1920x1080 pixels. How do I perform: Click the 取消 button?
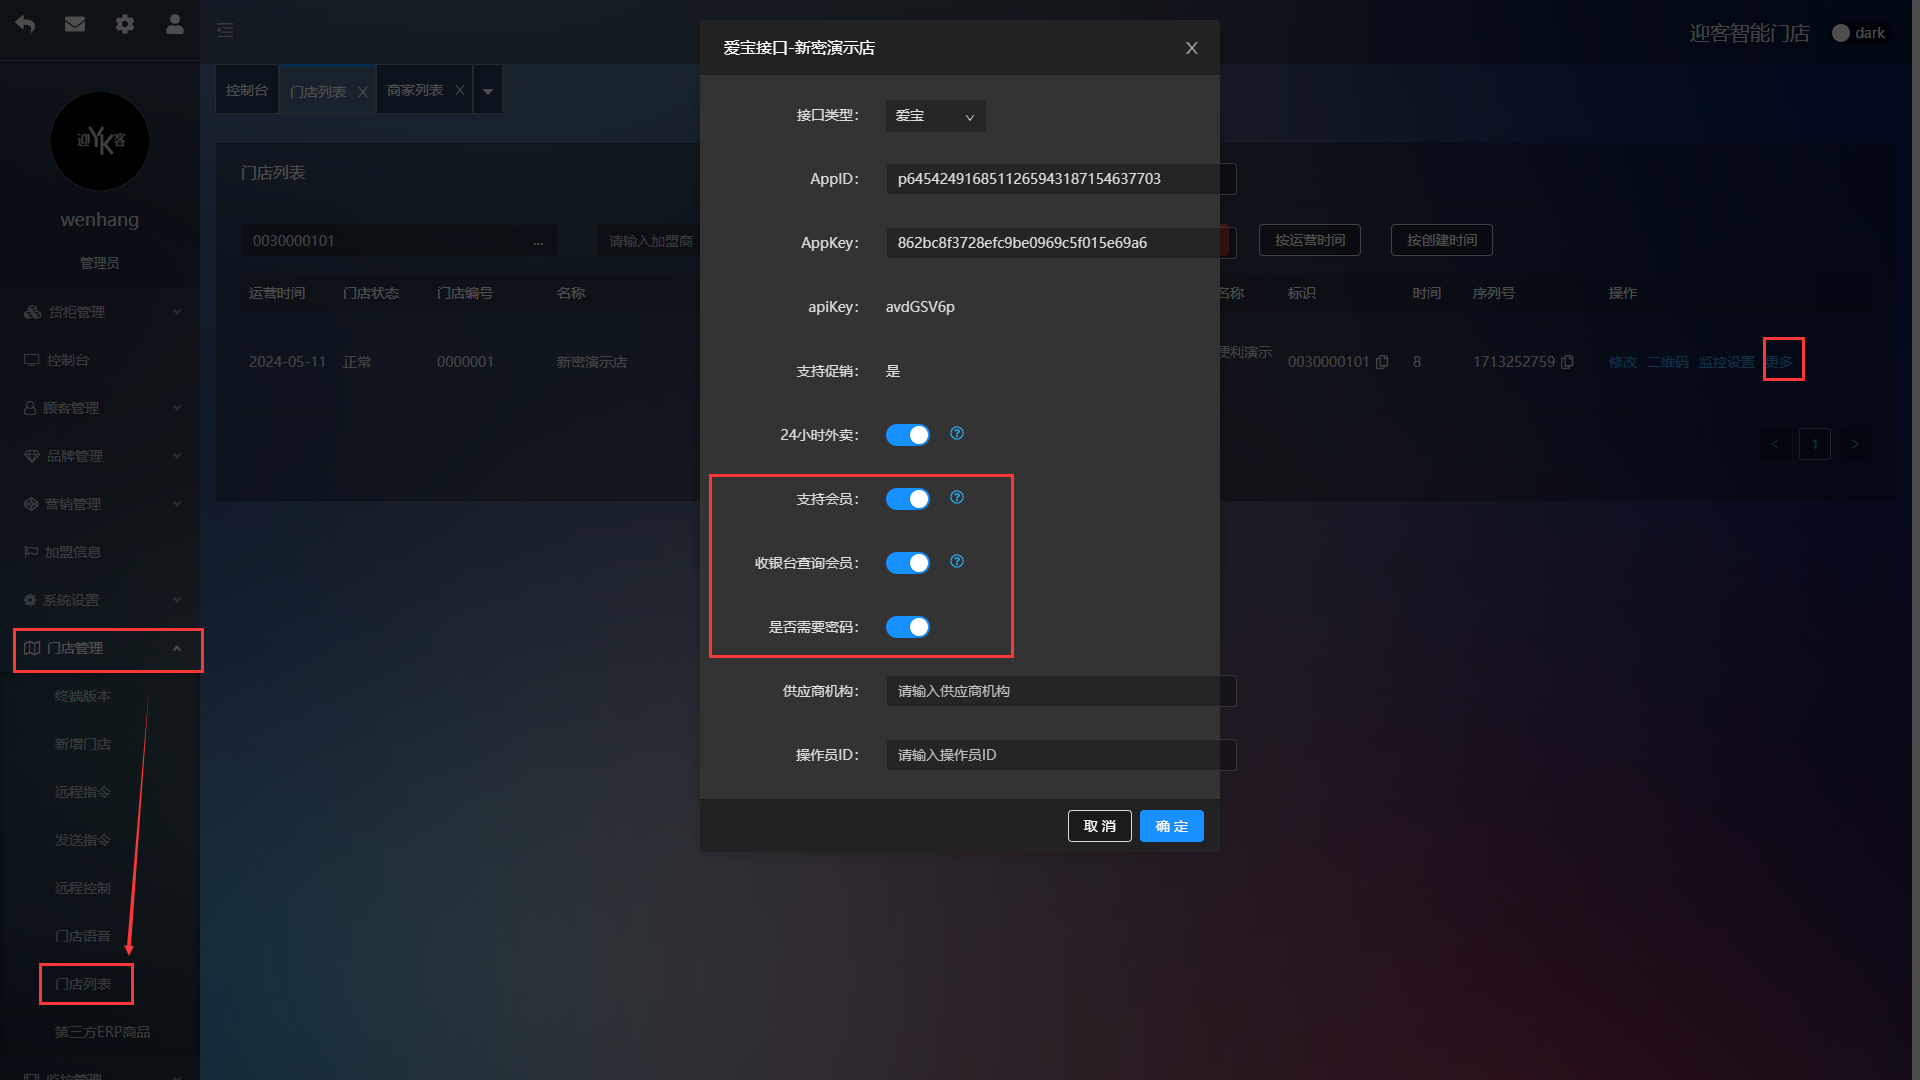tap(1100, 826)
